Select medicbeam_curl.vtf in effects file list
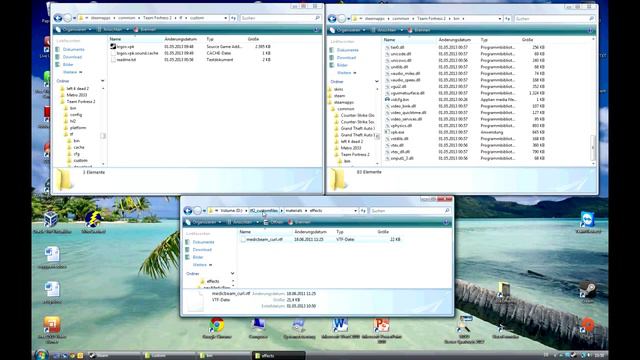 (264, 240)
